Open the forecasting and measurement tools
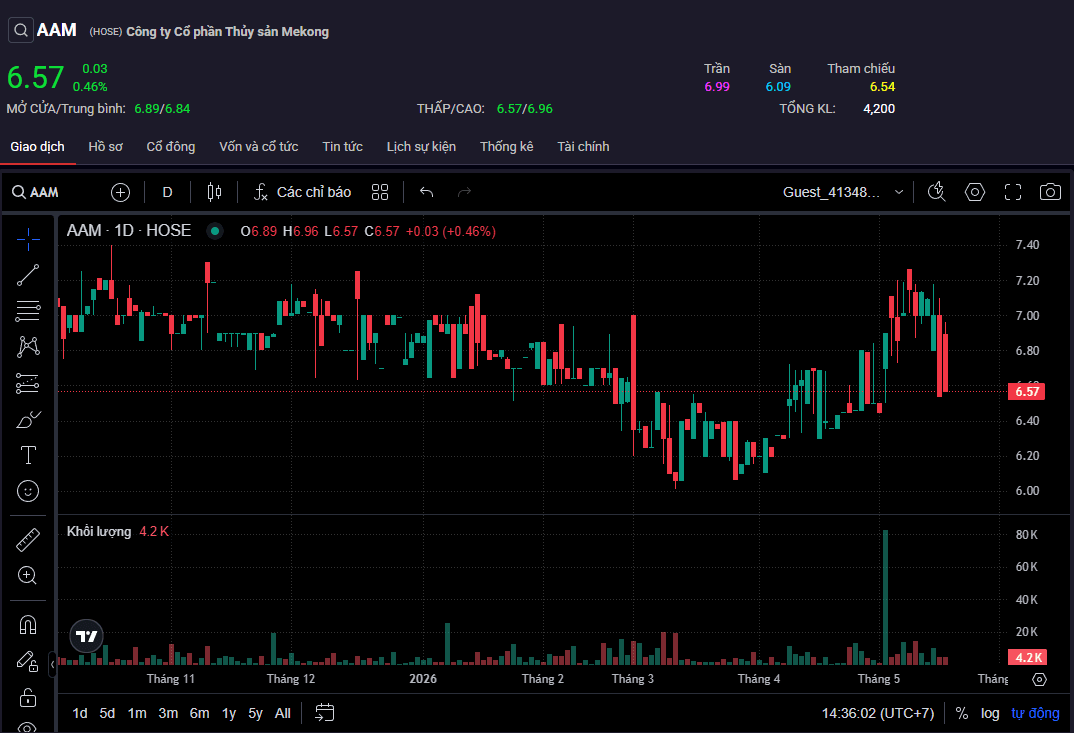 [28, 383]
